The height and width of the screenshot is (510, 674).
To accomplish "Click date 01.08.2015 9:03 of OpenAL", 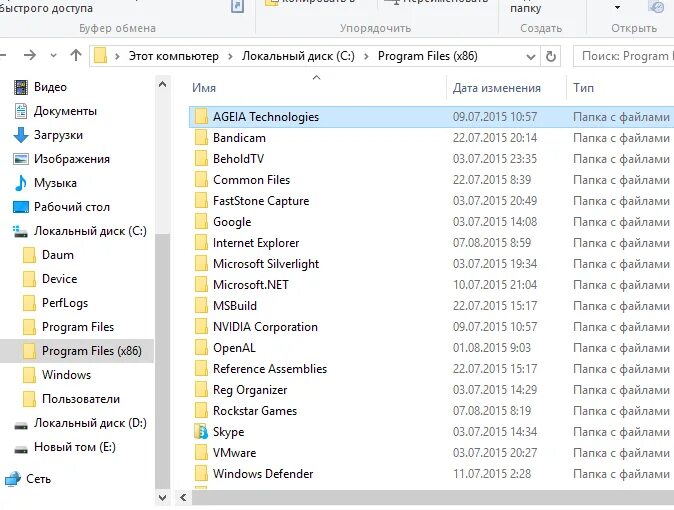I will pos(492,348).
